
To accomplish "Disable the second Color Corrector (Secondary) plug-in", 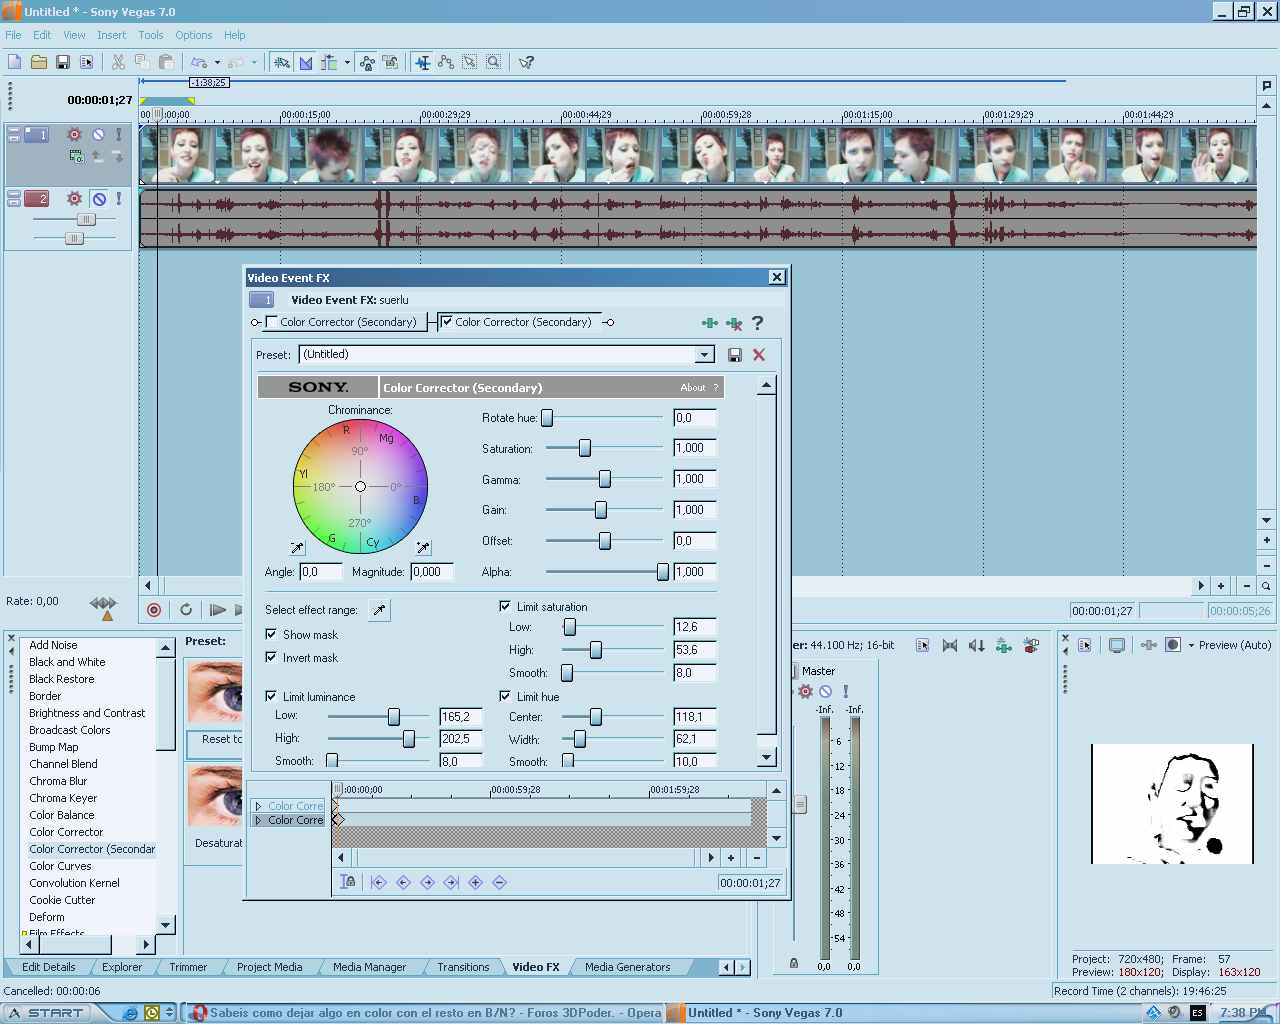I will pos(447,322).
